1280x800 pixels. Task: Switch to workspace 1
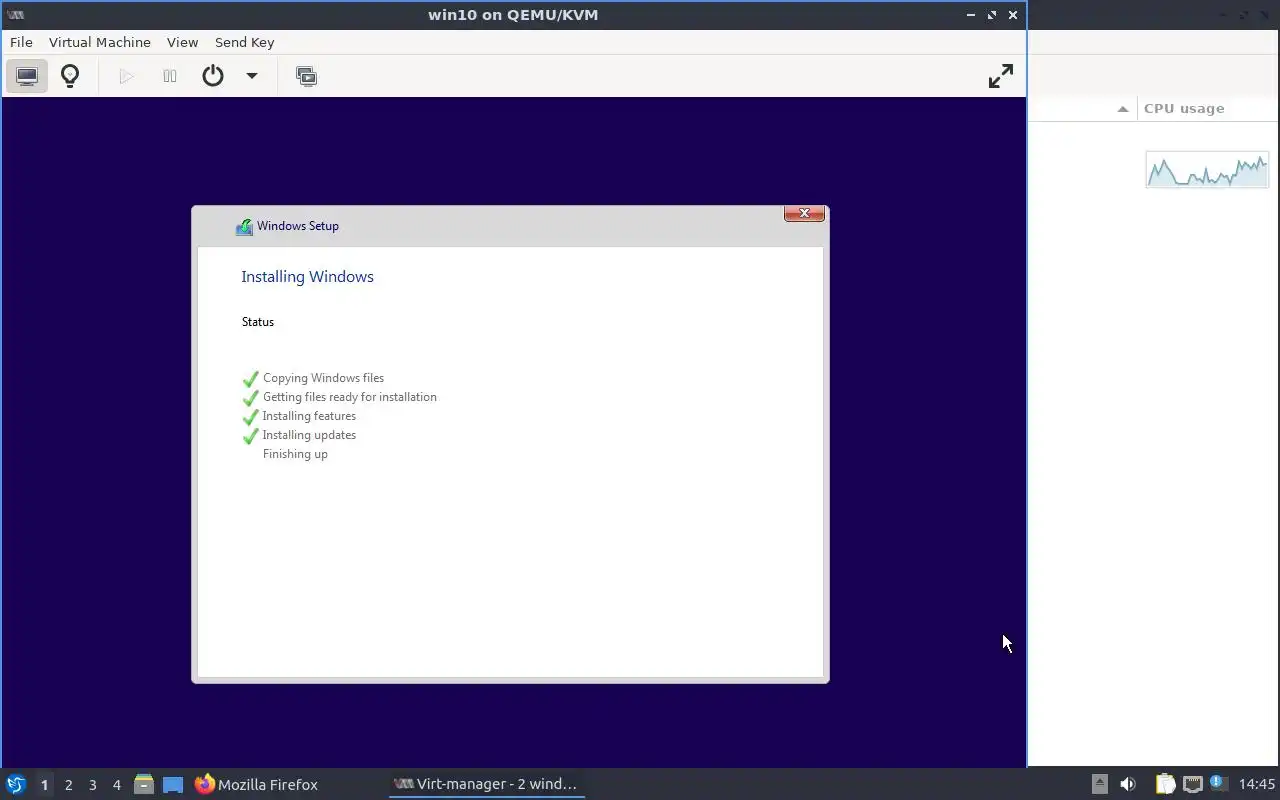[44, 785]
